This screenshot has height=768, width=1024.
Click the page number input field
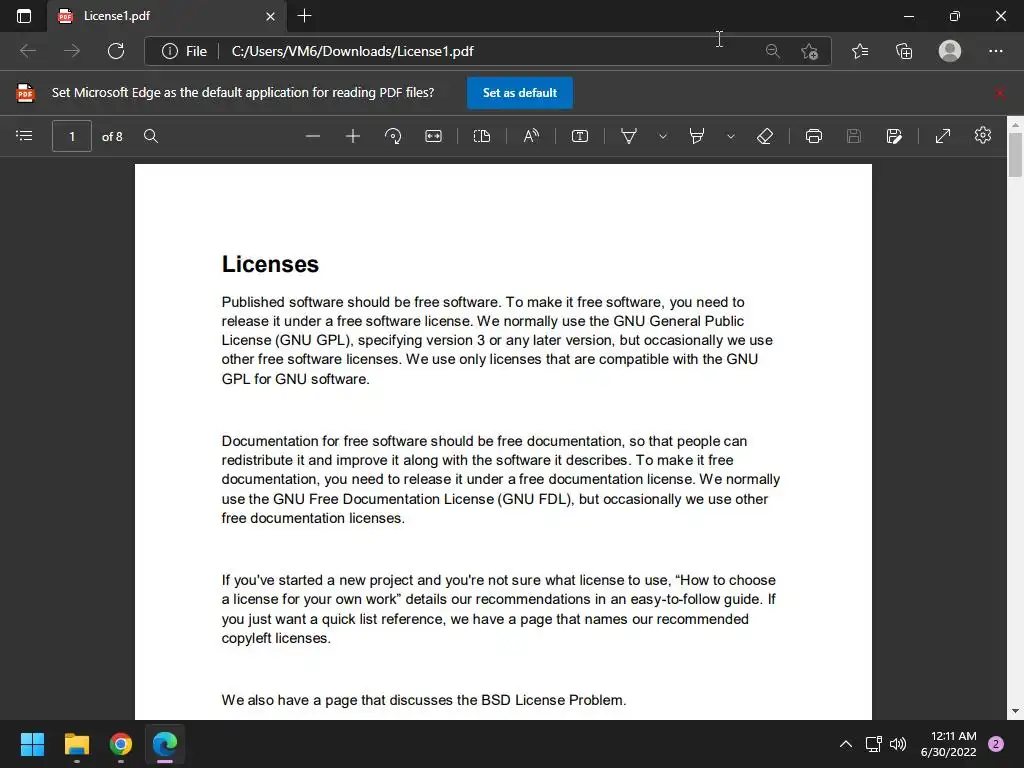tap(72, 136)
